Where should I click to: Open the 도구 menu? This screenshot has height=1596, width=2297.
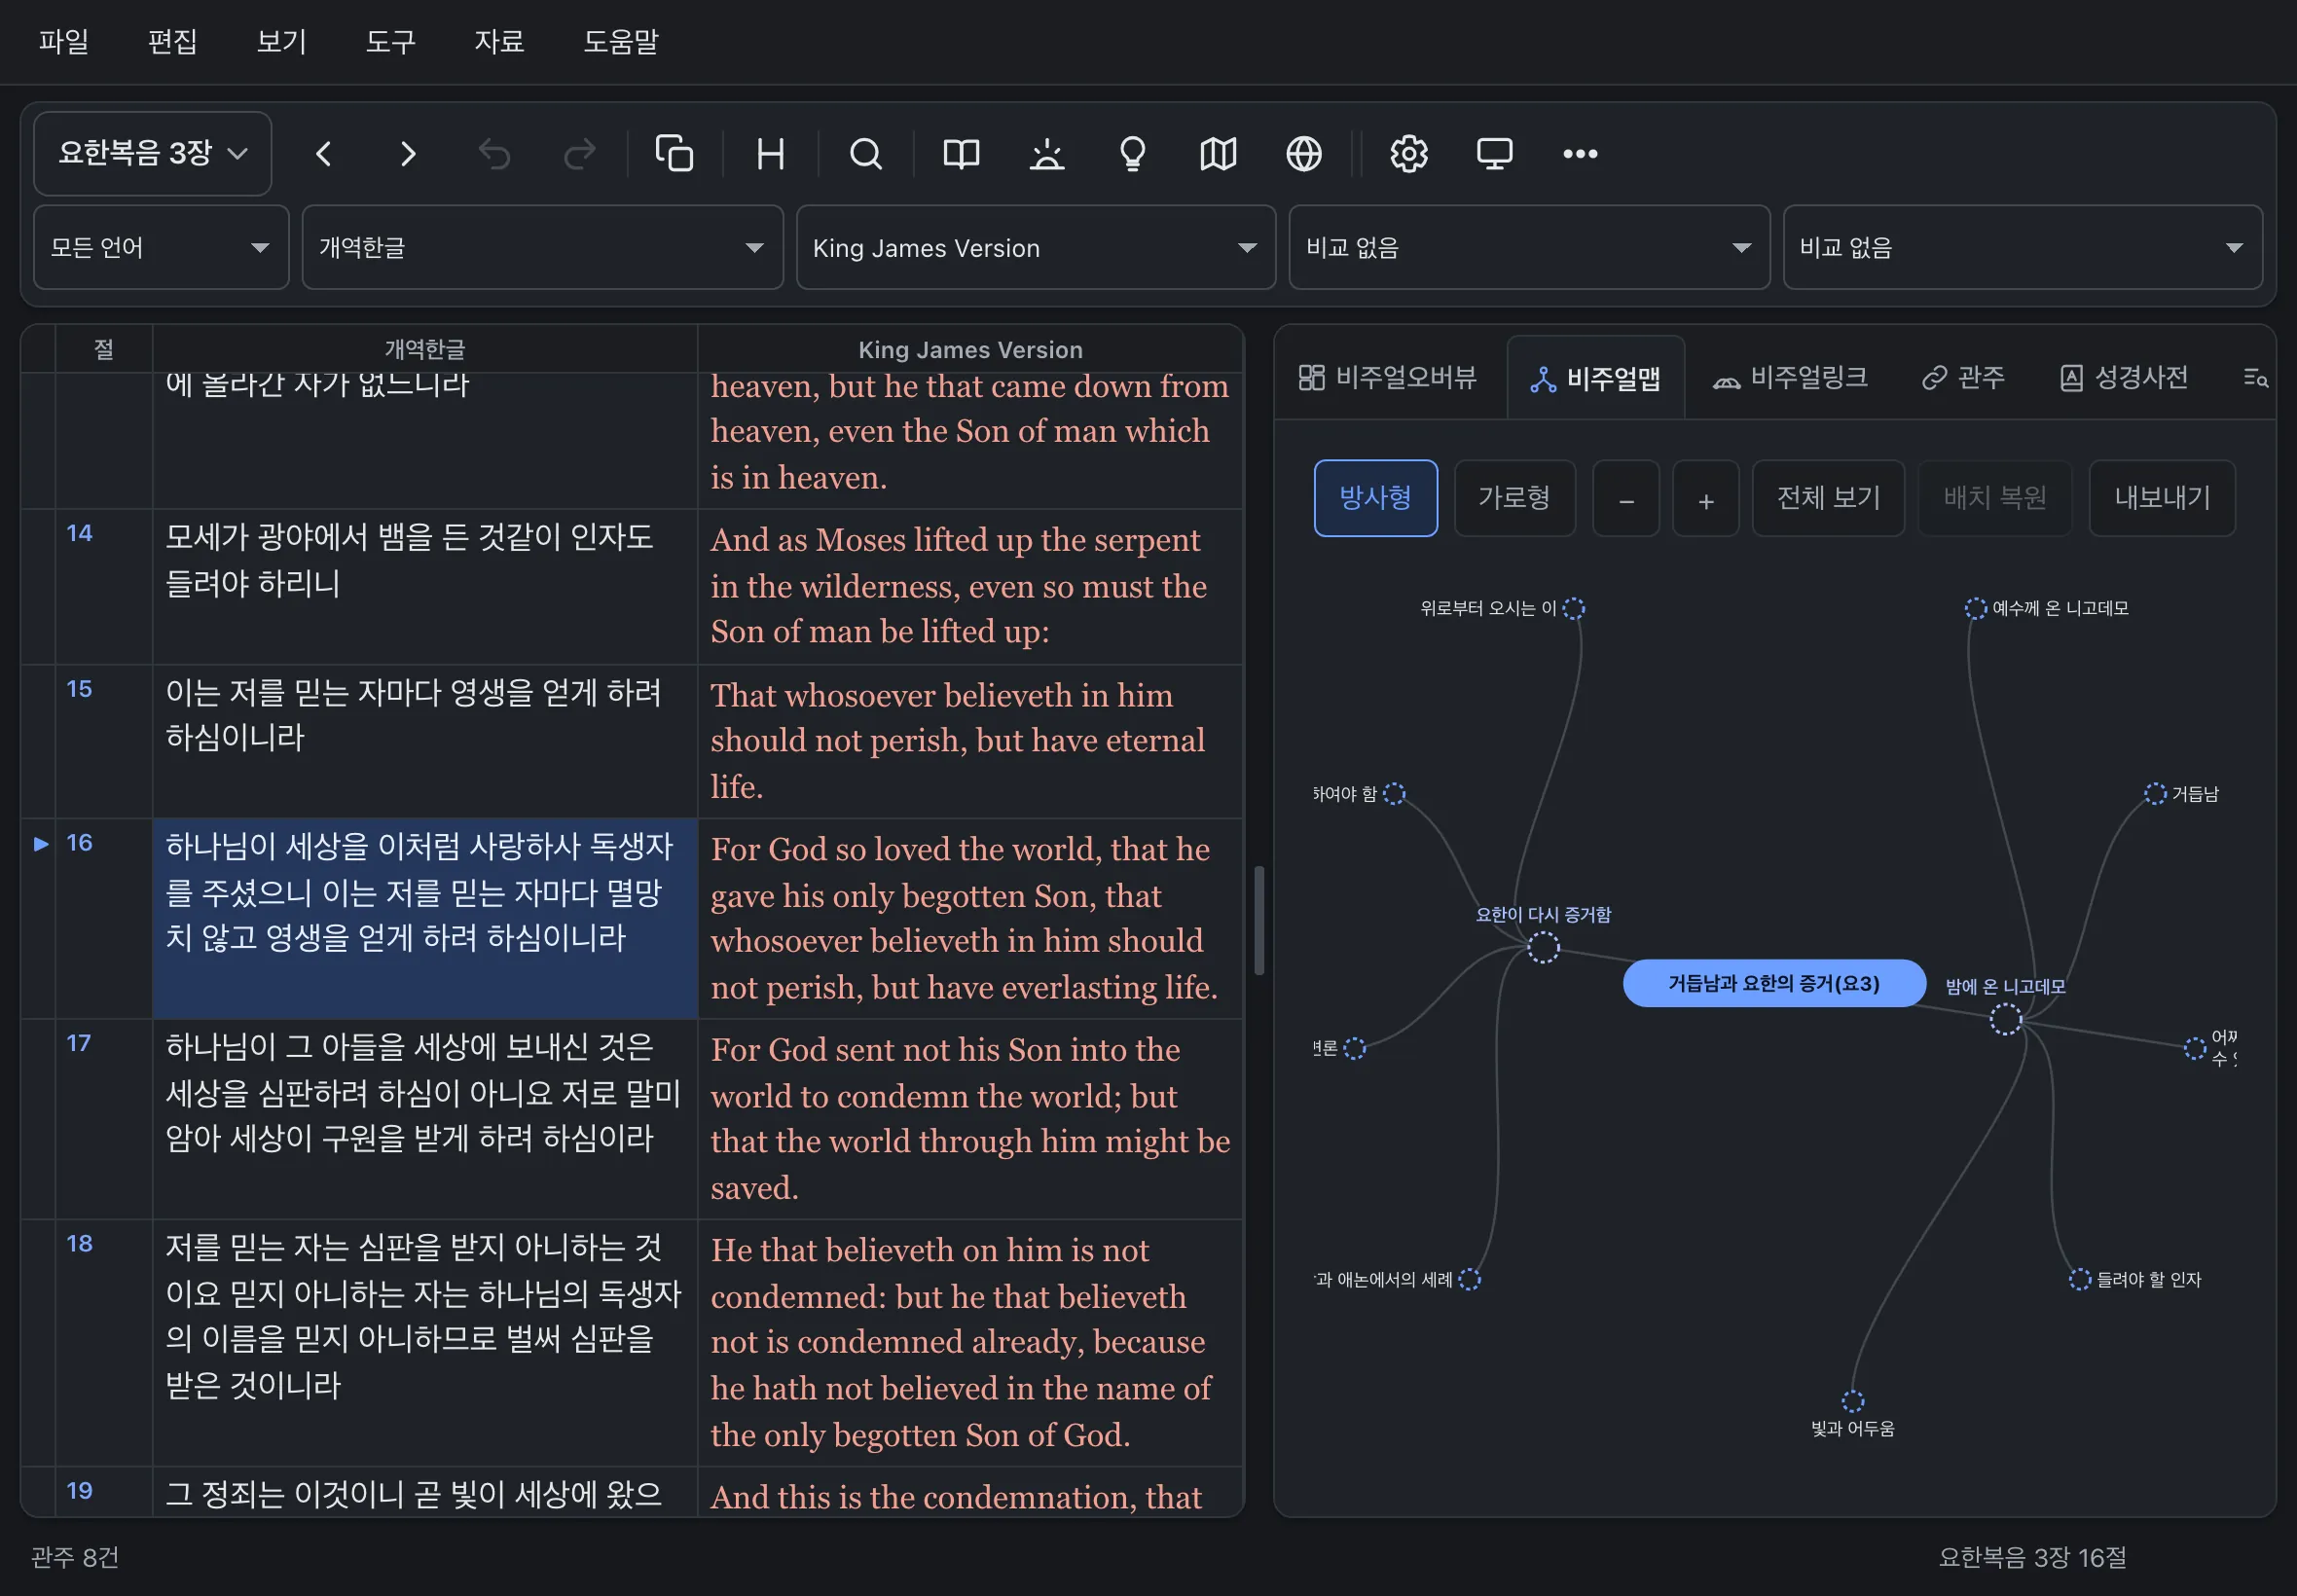390,42
